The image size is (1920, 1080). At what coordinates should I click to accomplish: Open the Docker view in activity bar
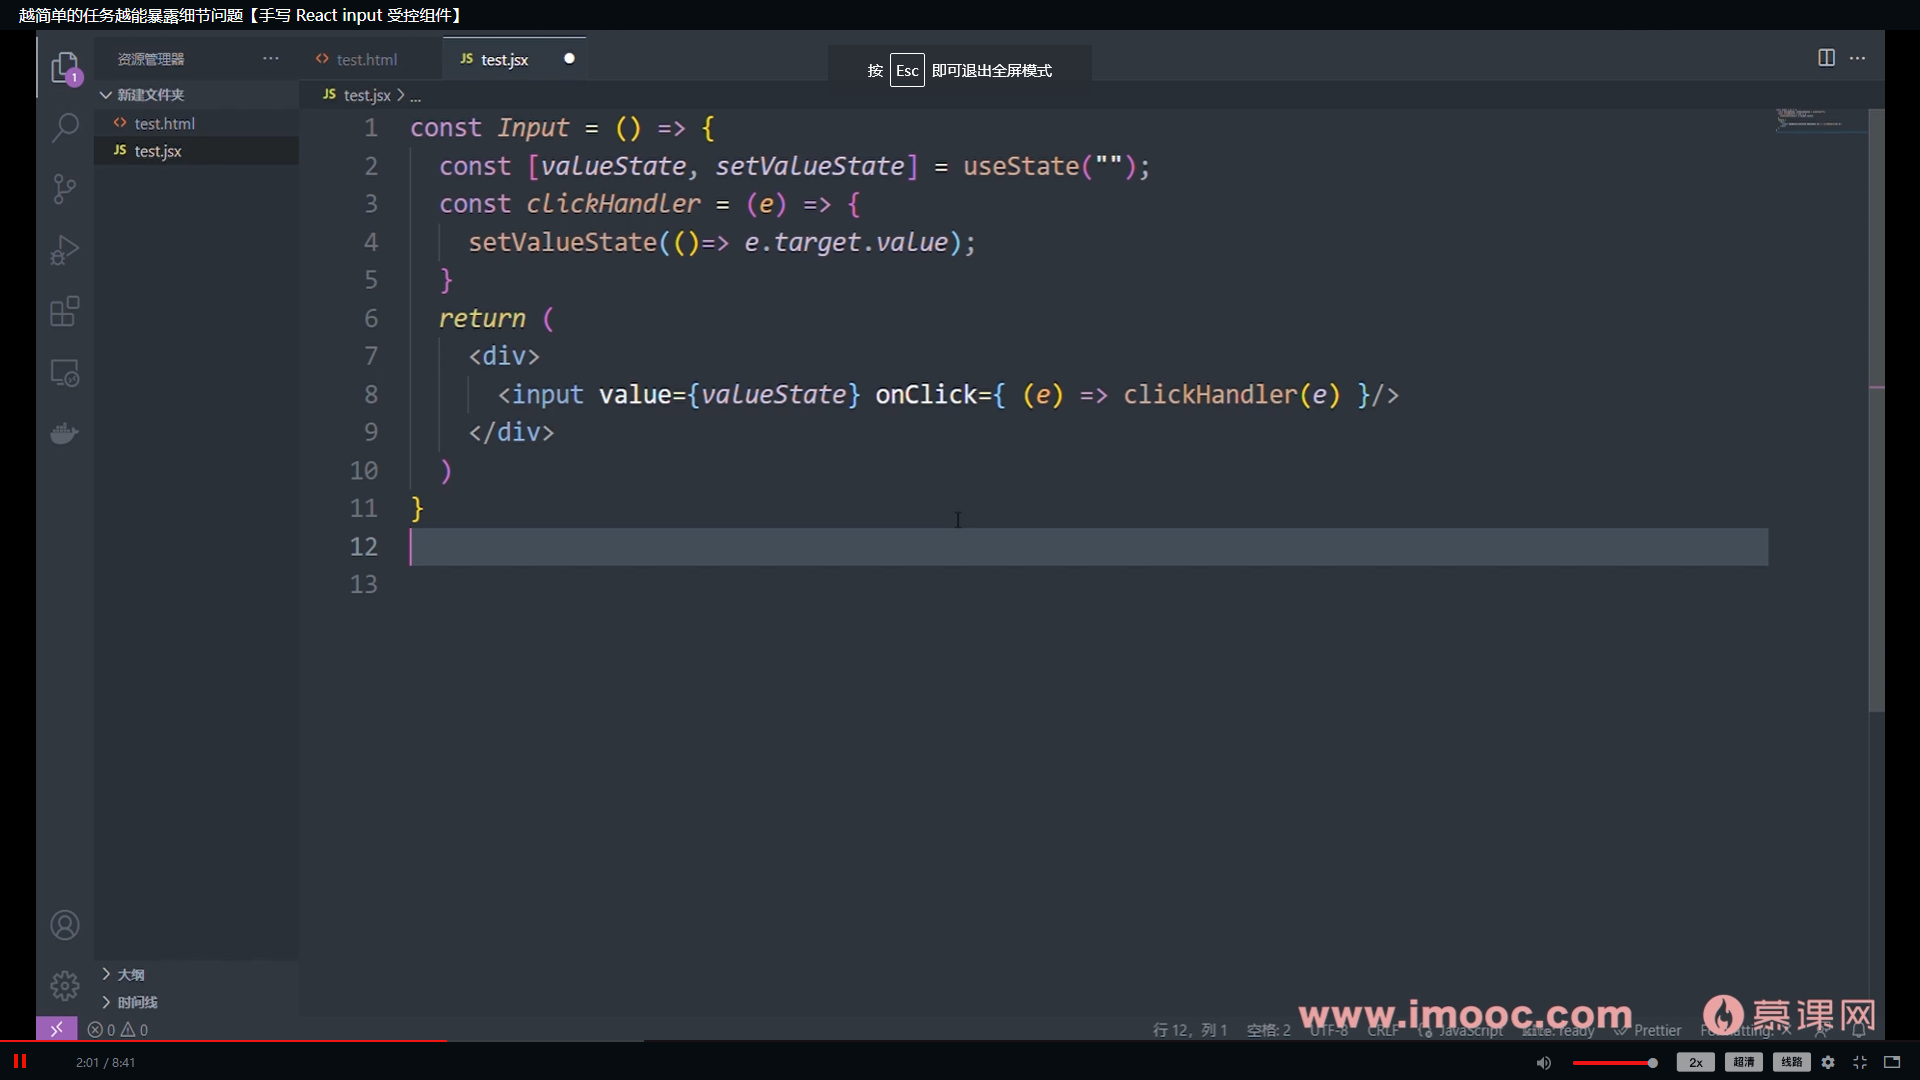[x=65, y=433]
